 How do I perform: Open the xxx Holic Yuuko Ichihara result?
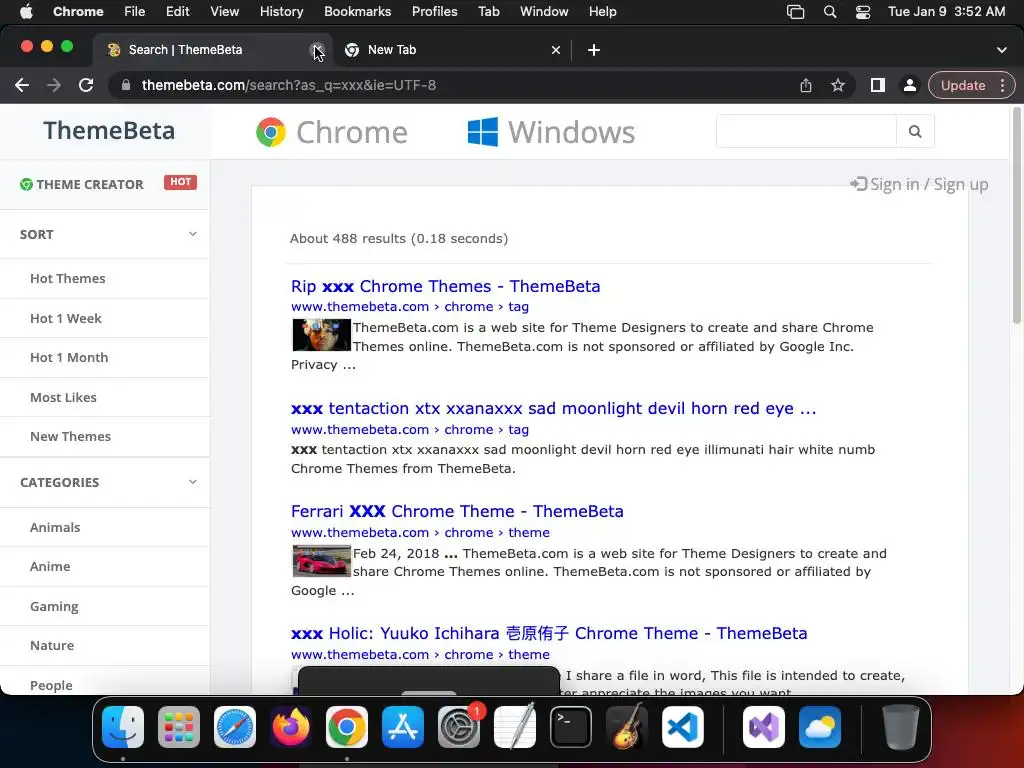pos(549,633)
